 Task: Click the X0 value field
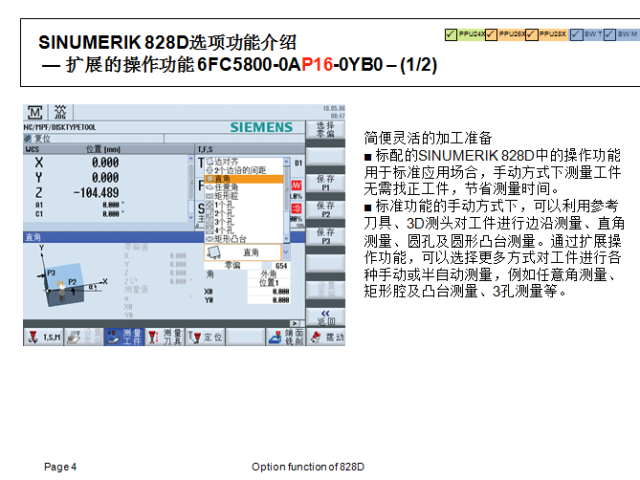[269, 291]
